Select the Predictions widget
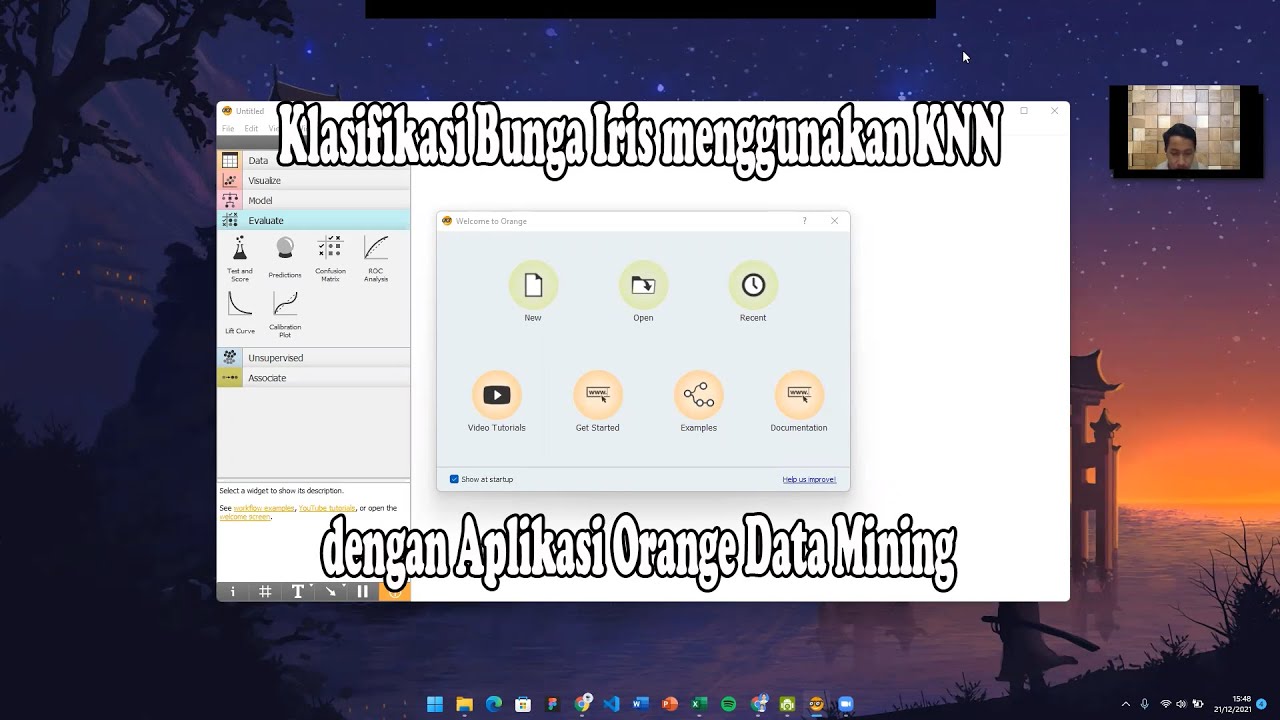The image size is (1280, 720). pos(285,259)
